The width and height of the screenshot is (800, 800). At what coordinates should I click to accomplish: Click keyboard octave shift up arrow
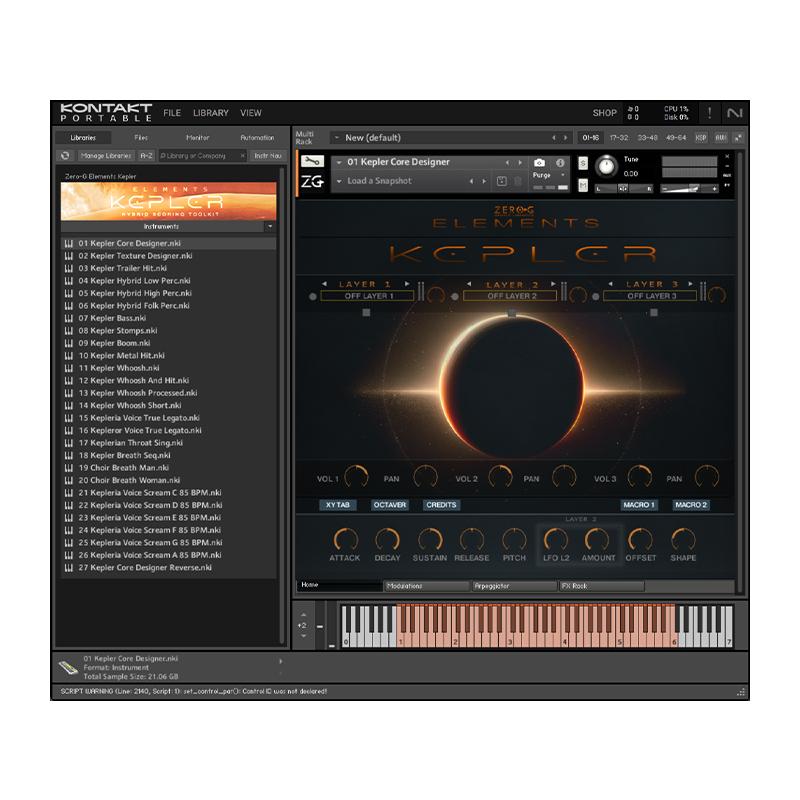pyautogui.click(x=303, y=615)
